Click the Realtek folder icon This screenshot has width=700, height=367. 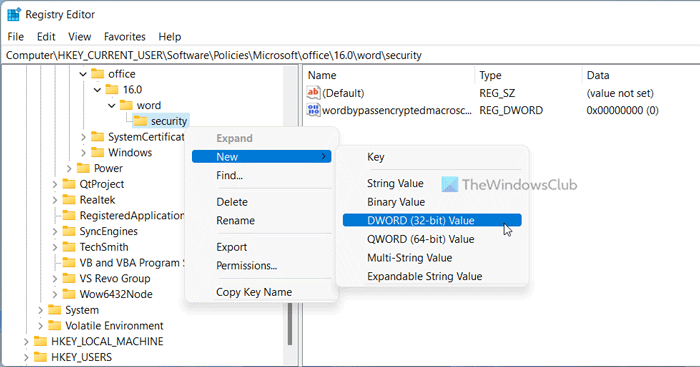point(69,200)
